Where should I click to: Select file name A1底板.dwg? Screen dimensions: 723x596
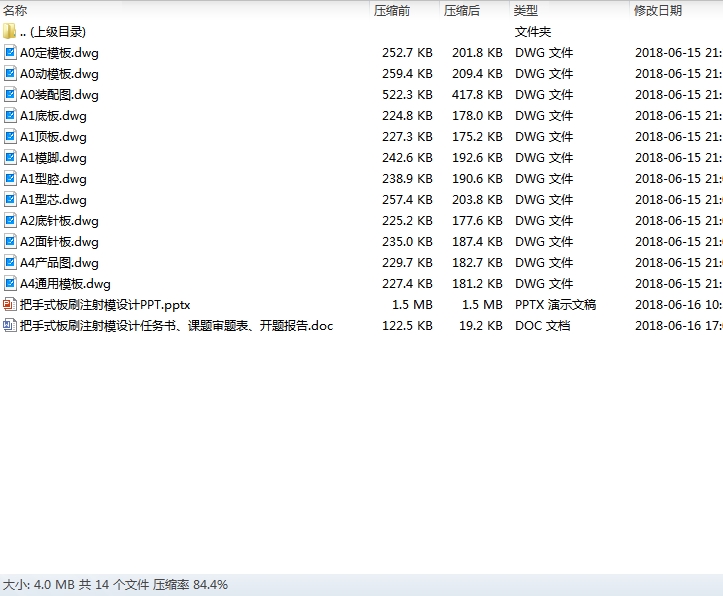(53, 116)
